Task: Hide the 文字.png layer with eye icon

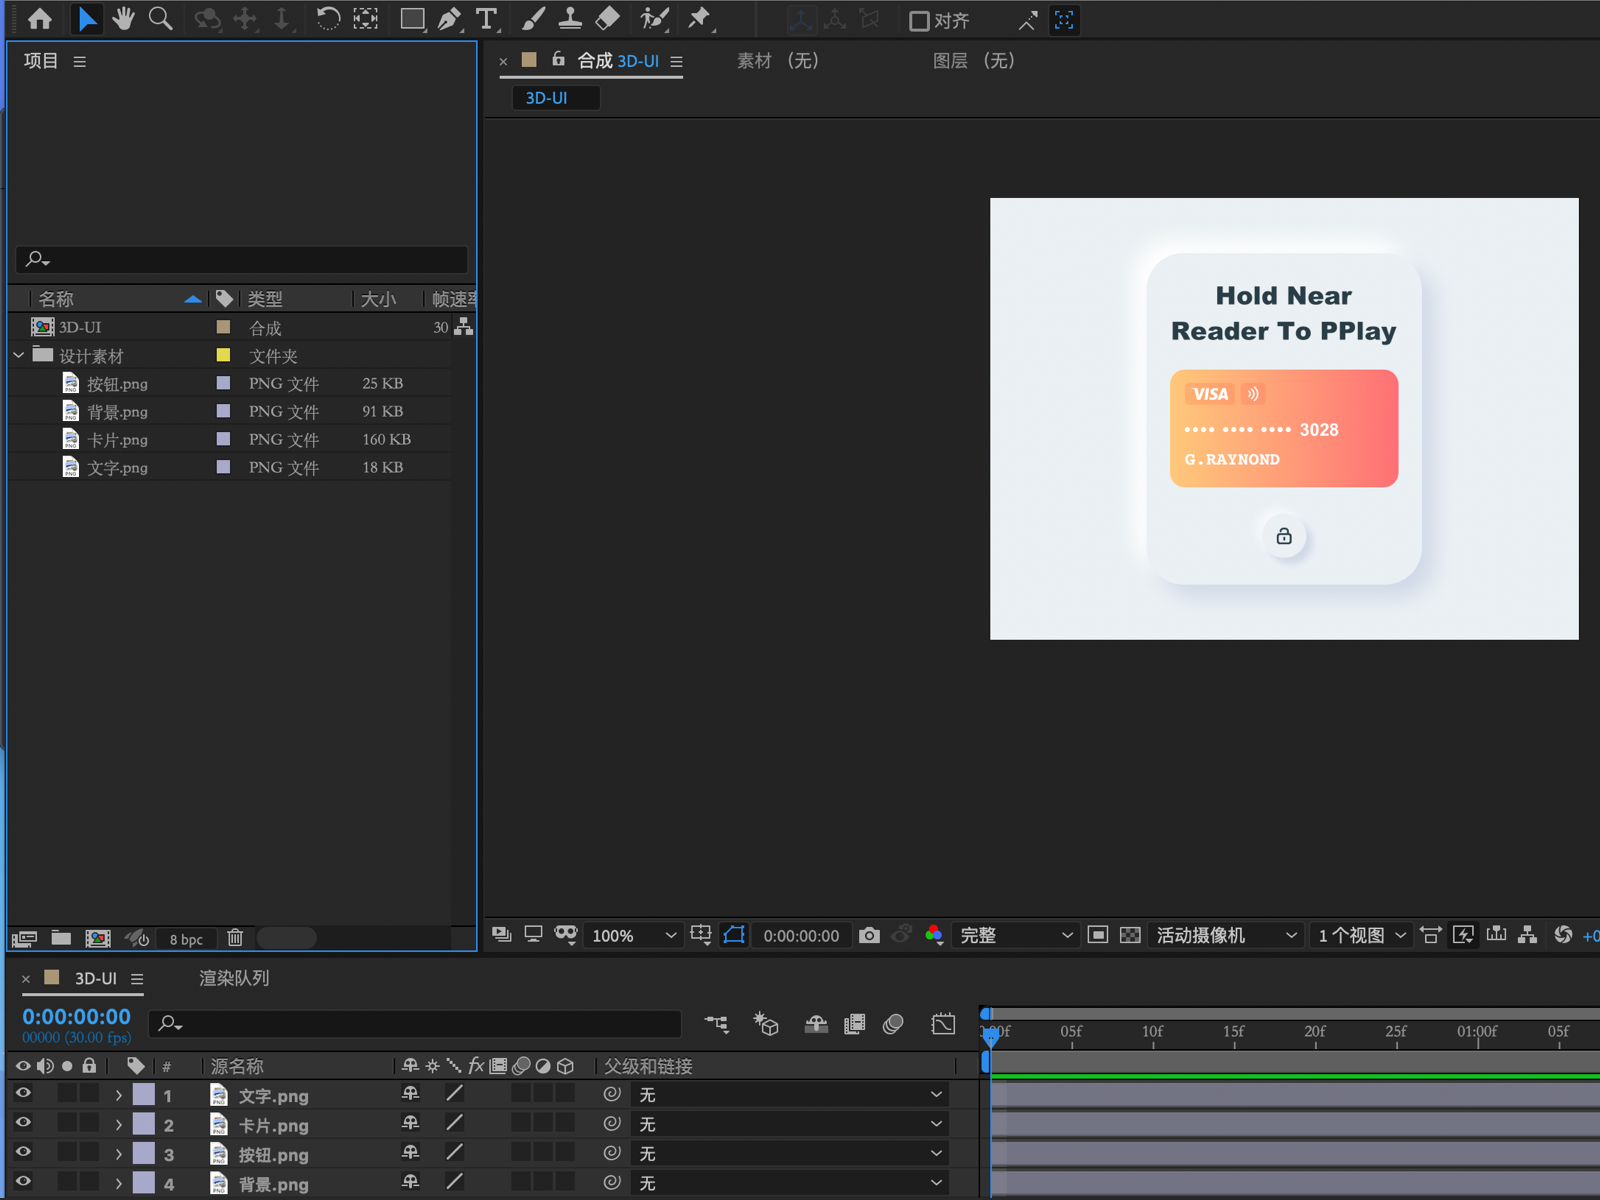Action: 22,1094
